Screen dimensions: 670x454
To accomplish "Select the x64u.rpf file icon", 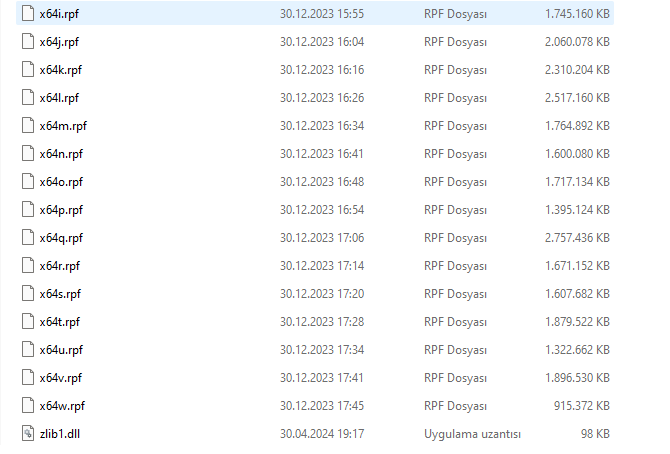I will [x=28, y=350].
